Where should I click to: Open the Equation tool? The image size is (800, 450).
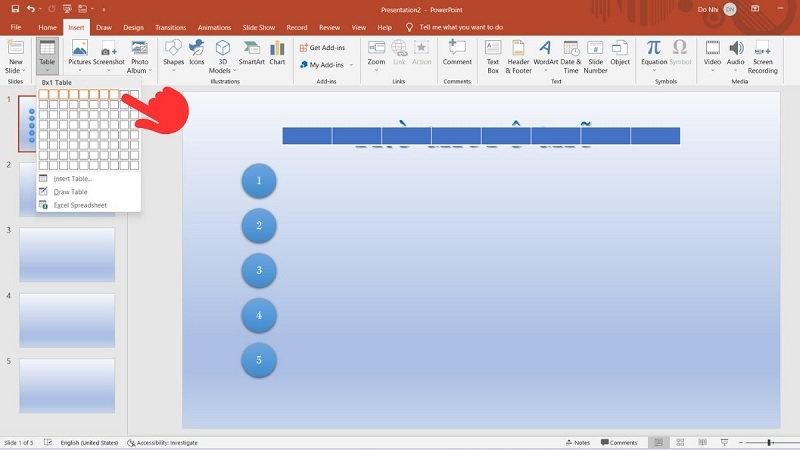[654, 55]
